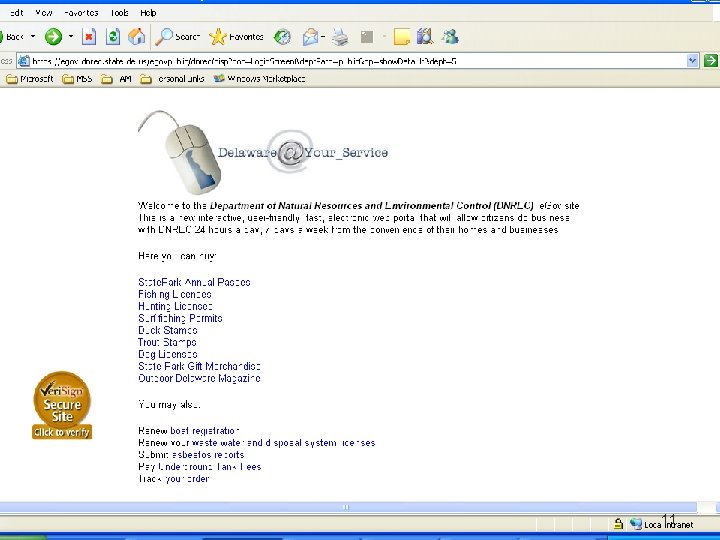
Task: Click the Back button in toolbar
Action: tap(13, 37)
